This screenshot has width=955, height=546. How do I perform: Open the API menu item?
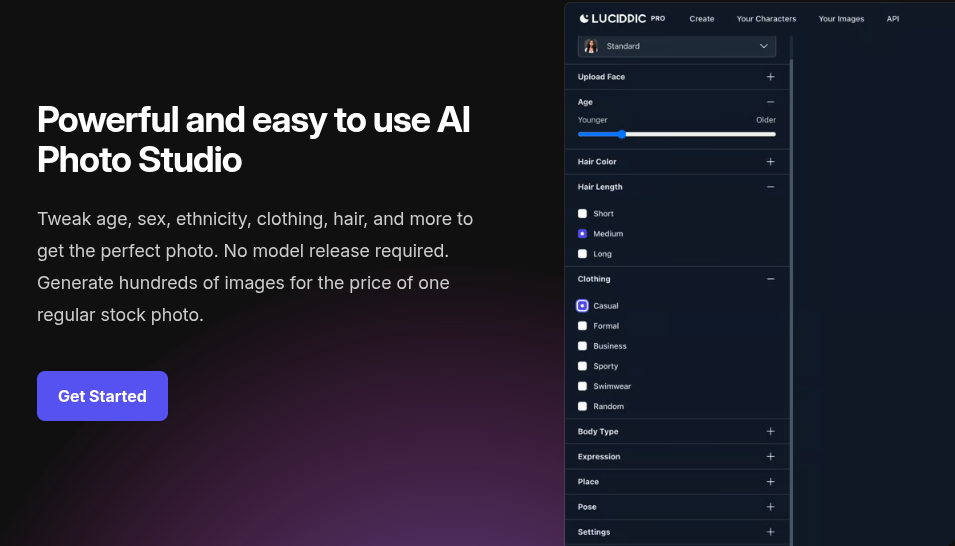(x=893, y=19)
